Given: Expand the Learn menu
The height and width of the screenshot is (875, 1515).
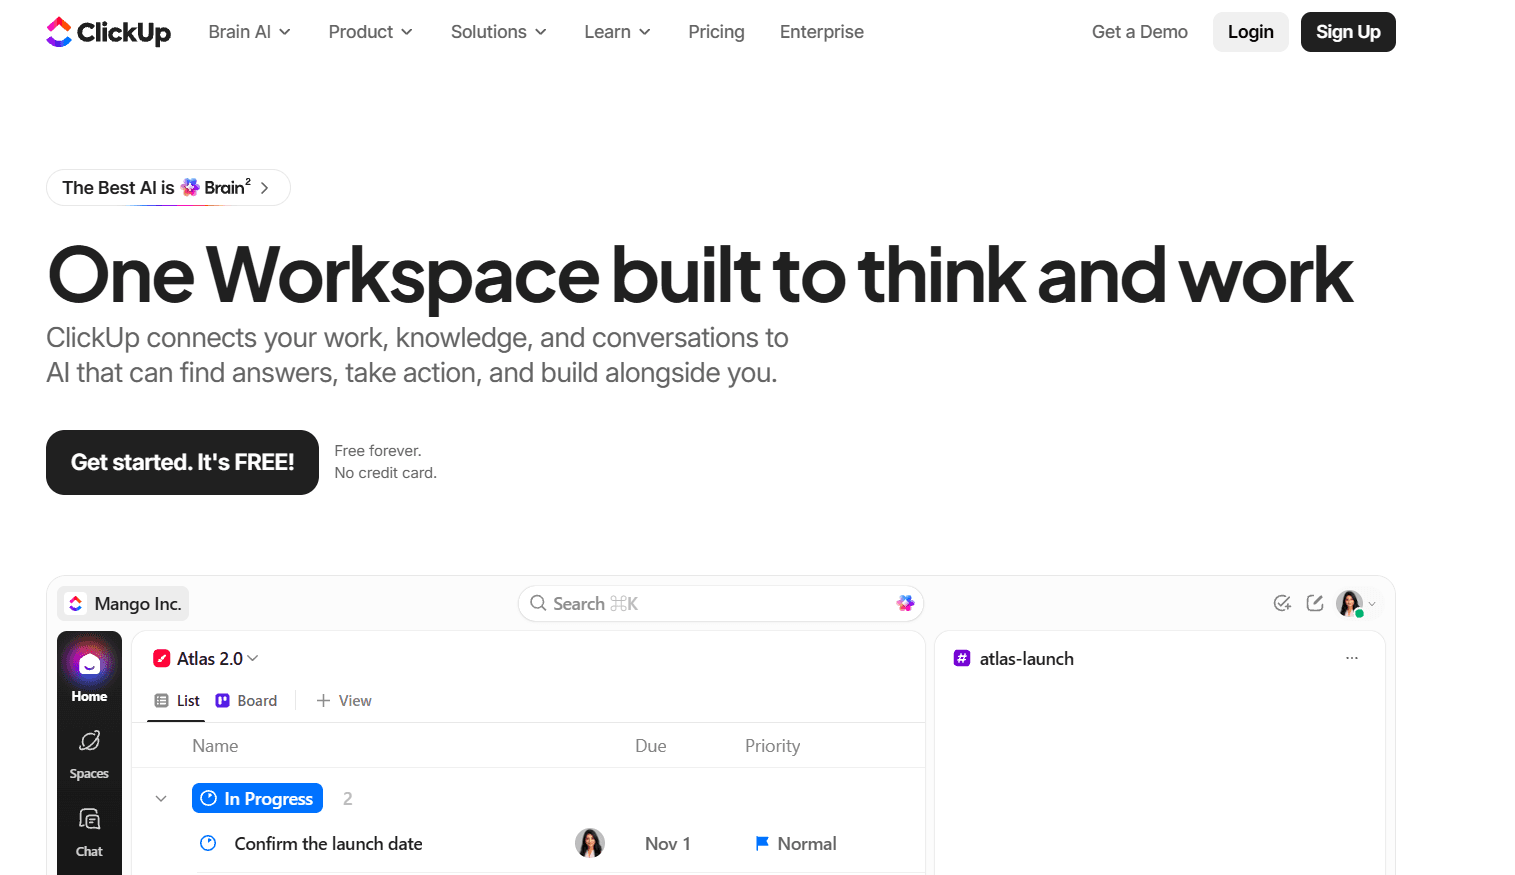Looking at the screenshot, I should pos(617,32).
